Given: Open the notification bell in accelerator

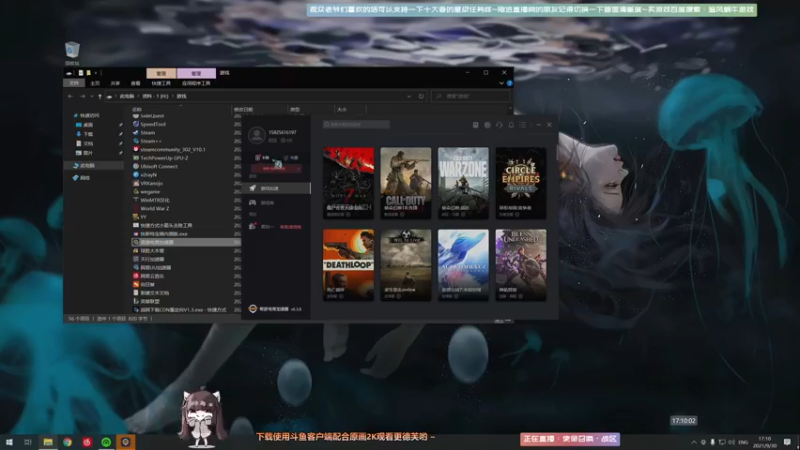Looking at the screenshot, I should coord(511,125).
